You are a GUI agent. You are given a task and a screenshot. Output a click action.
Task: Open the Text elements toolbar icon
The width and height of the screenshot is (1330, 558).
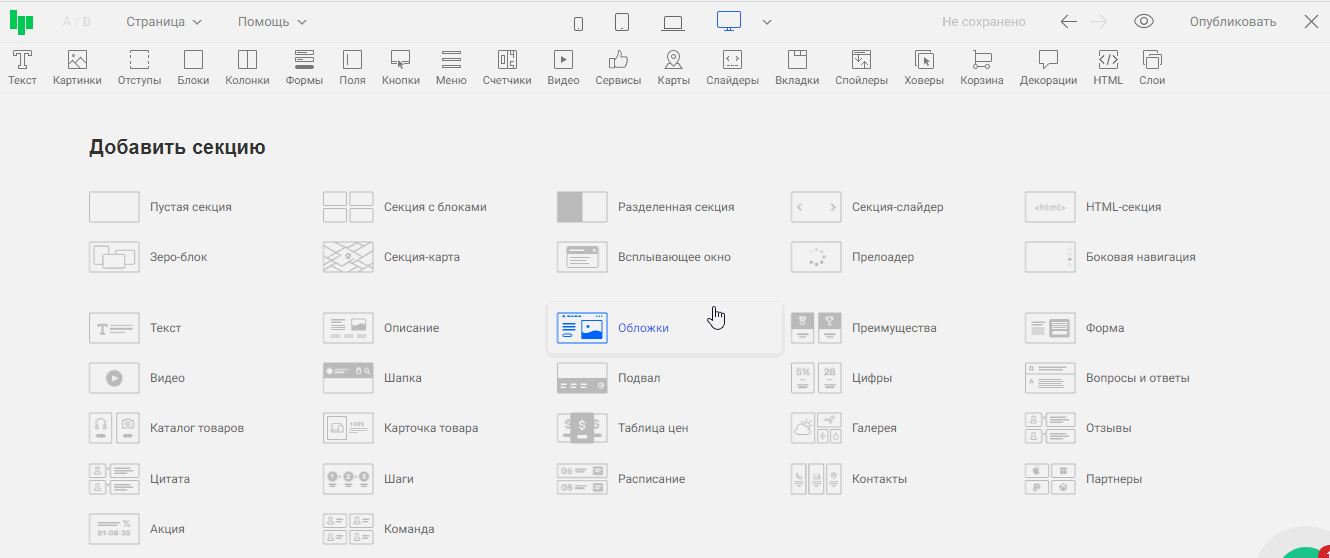[22, 67]
